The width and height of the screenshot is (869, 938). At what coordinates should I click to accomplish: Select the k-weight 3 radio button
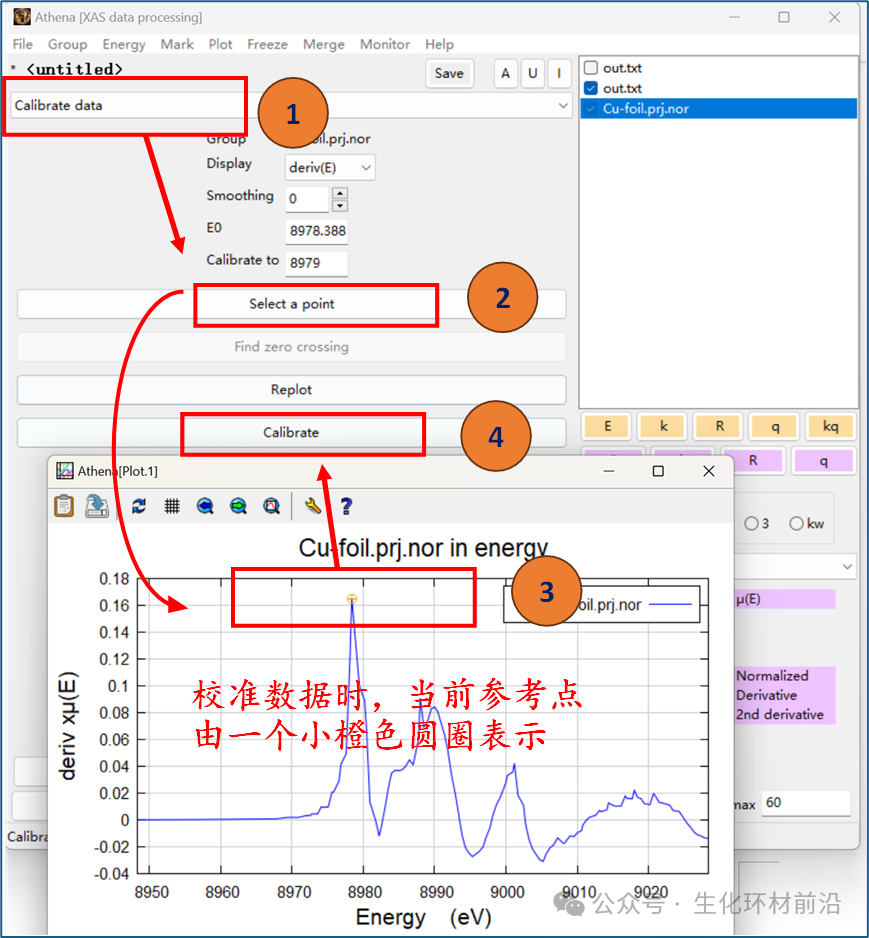coord(751,523)
